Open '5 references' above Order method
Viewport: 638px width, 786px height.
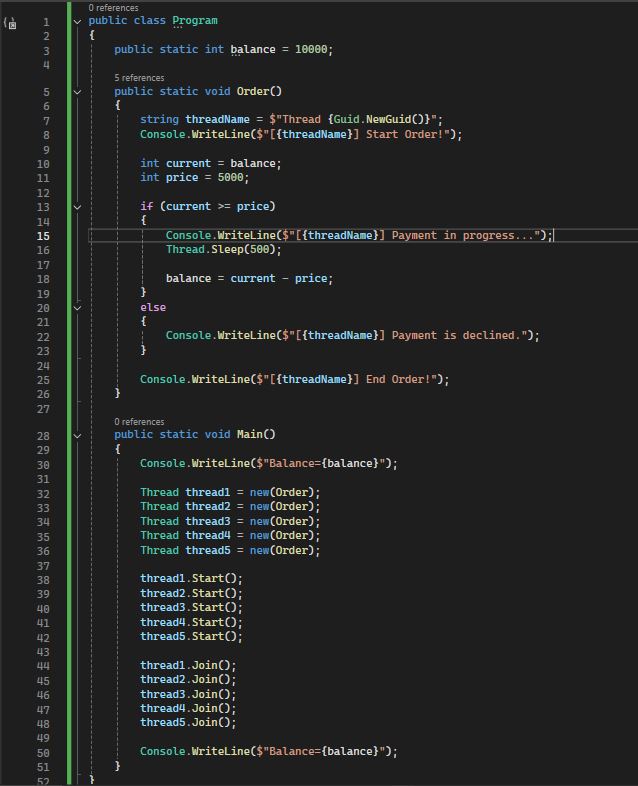point(139,78)
